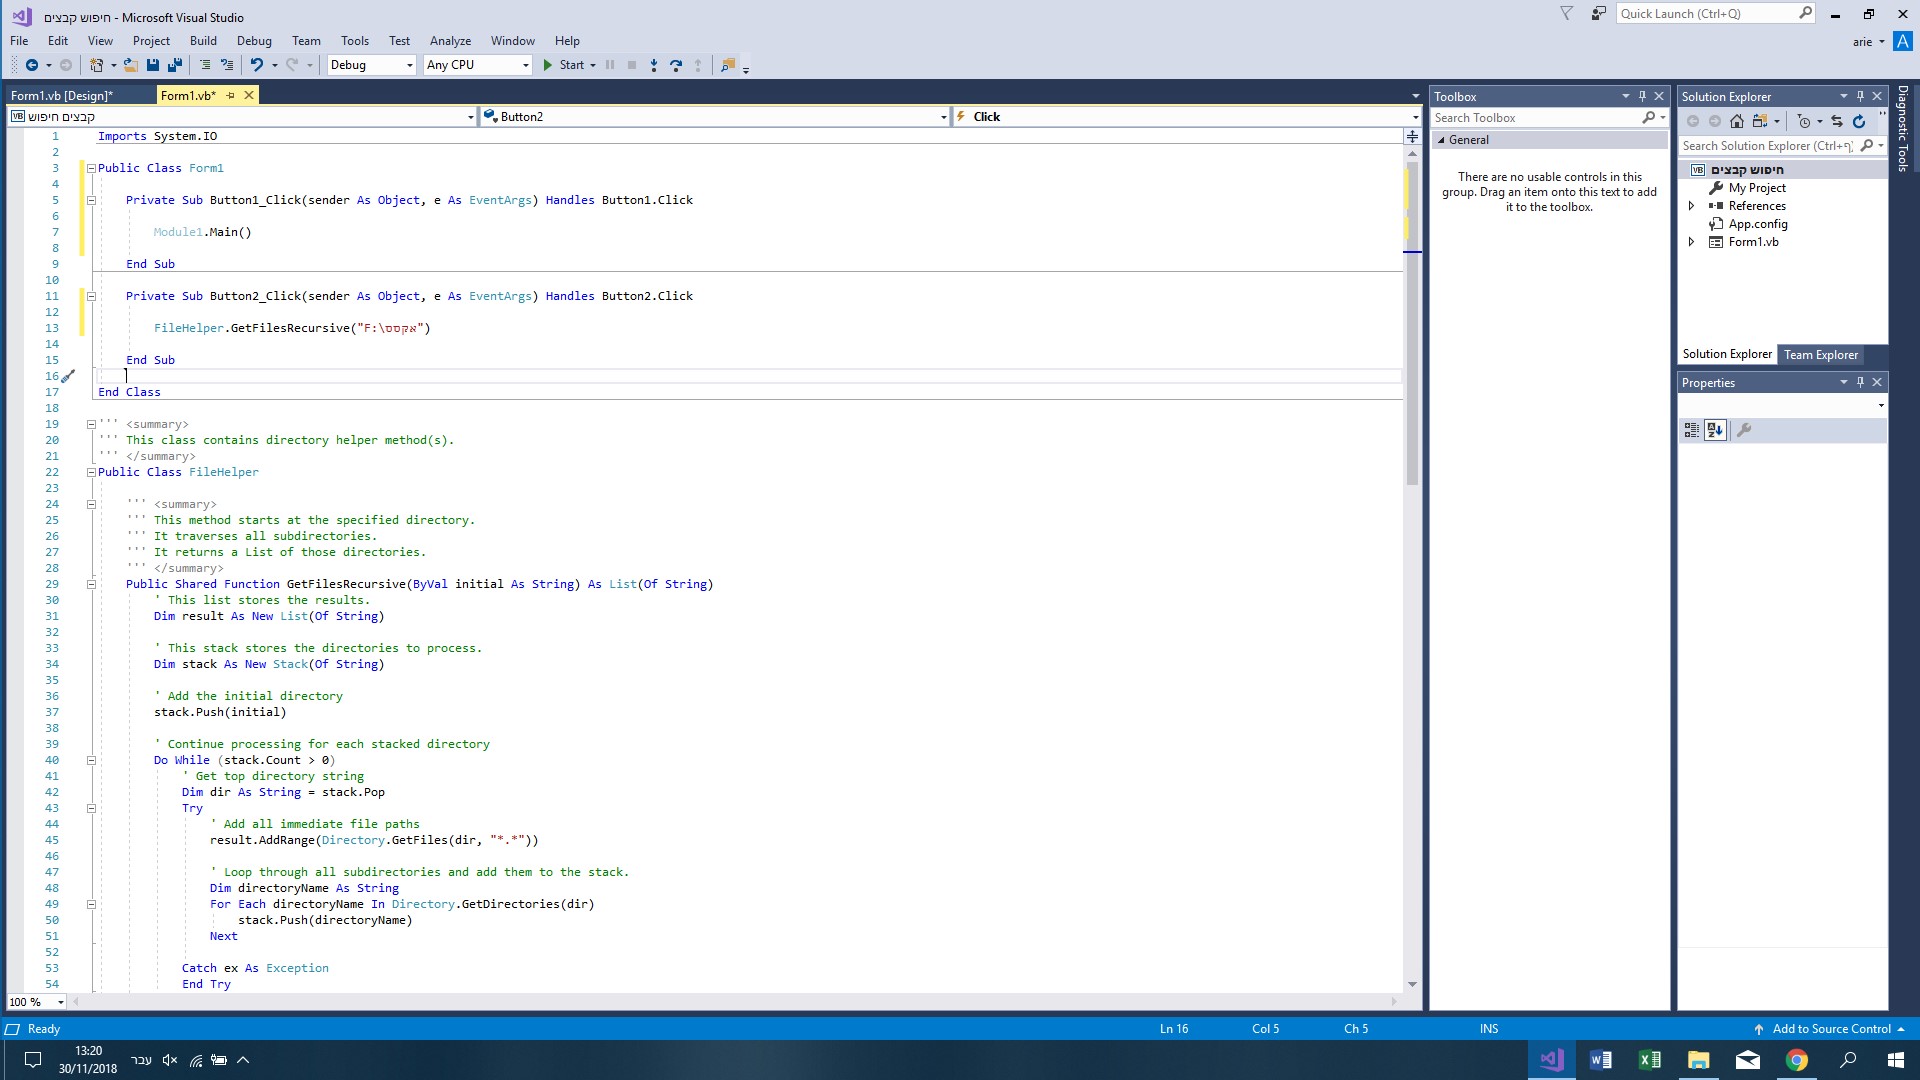Open the Build menu
Viewport: 1920px width, 1080px height.
coord(203,41)
